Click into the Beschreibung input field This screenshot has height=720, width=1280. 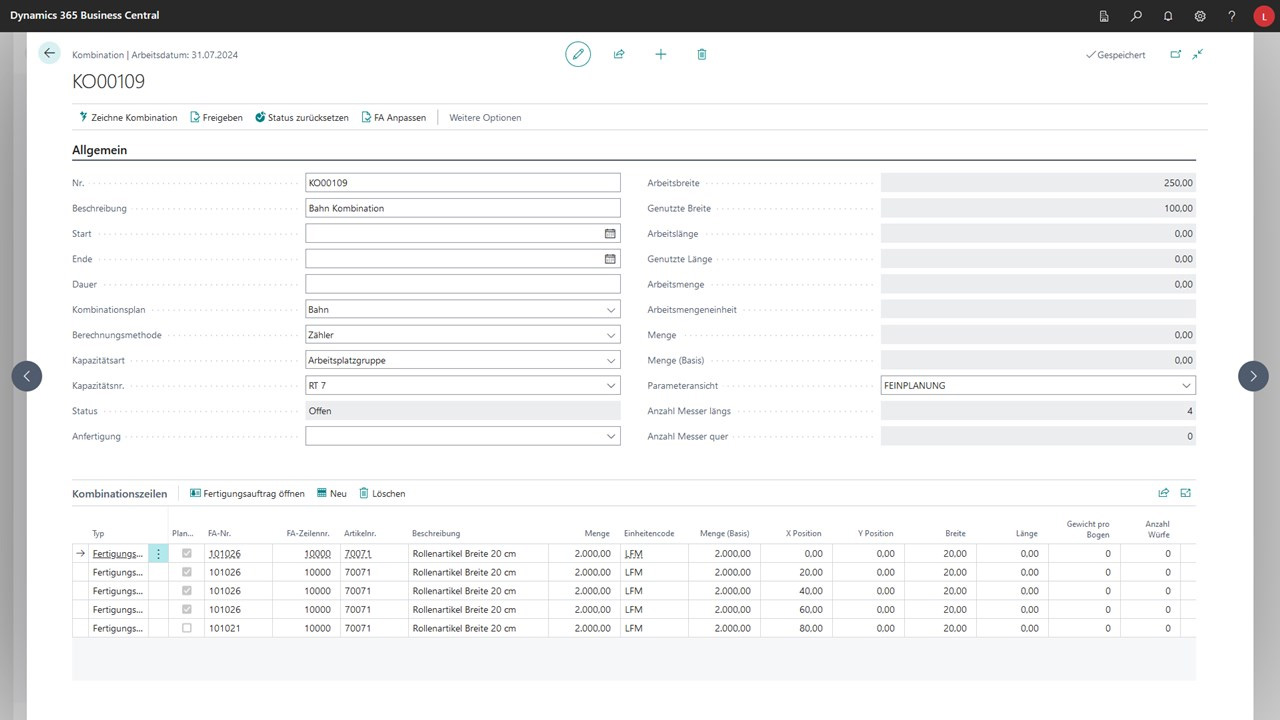[x=463, y=208]
